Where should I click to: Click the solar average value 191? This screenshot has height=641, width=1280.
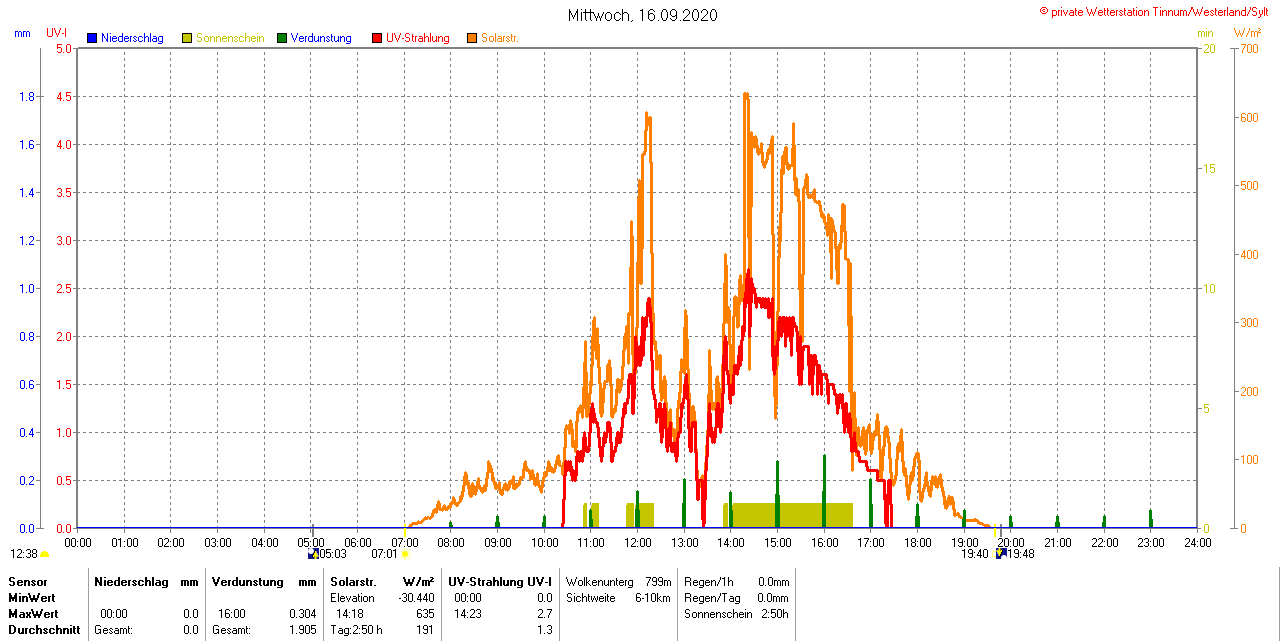coord(426,630)
